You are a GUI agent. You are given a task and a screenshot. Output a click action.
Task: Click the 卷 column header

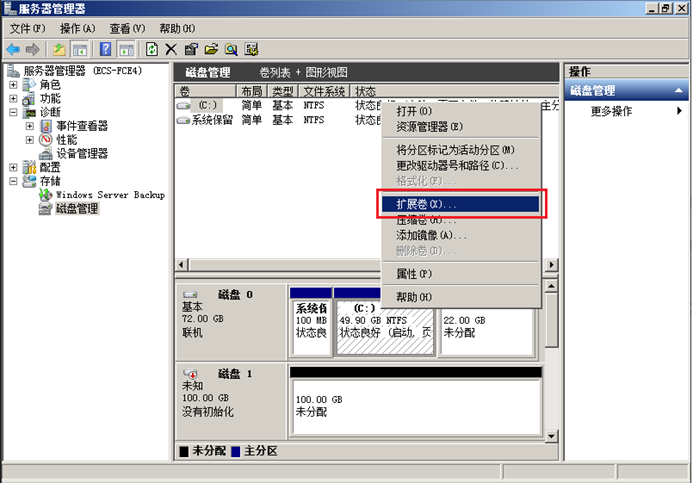206,91
